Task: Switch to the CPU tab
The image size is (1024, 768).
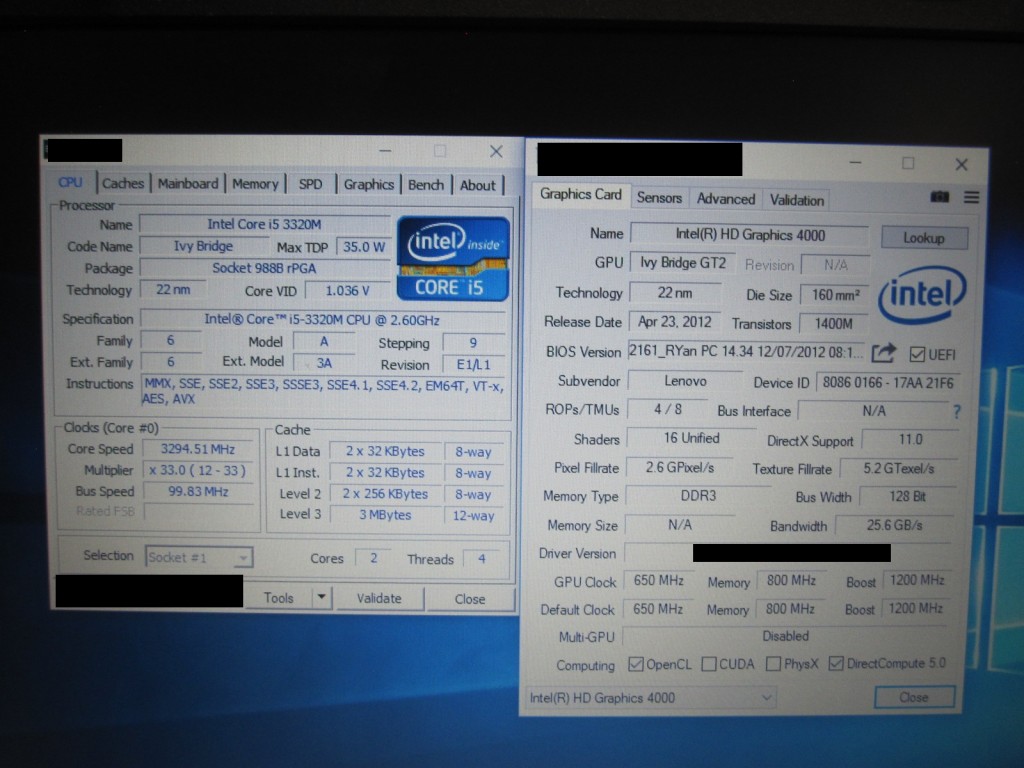Action: (x=71, y=183)
